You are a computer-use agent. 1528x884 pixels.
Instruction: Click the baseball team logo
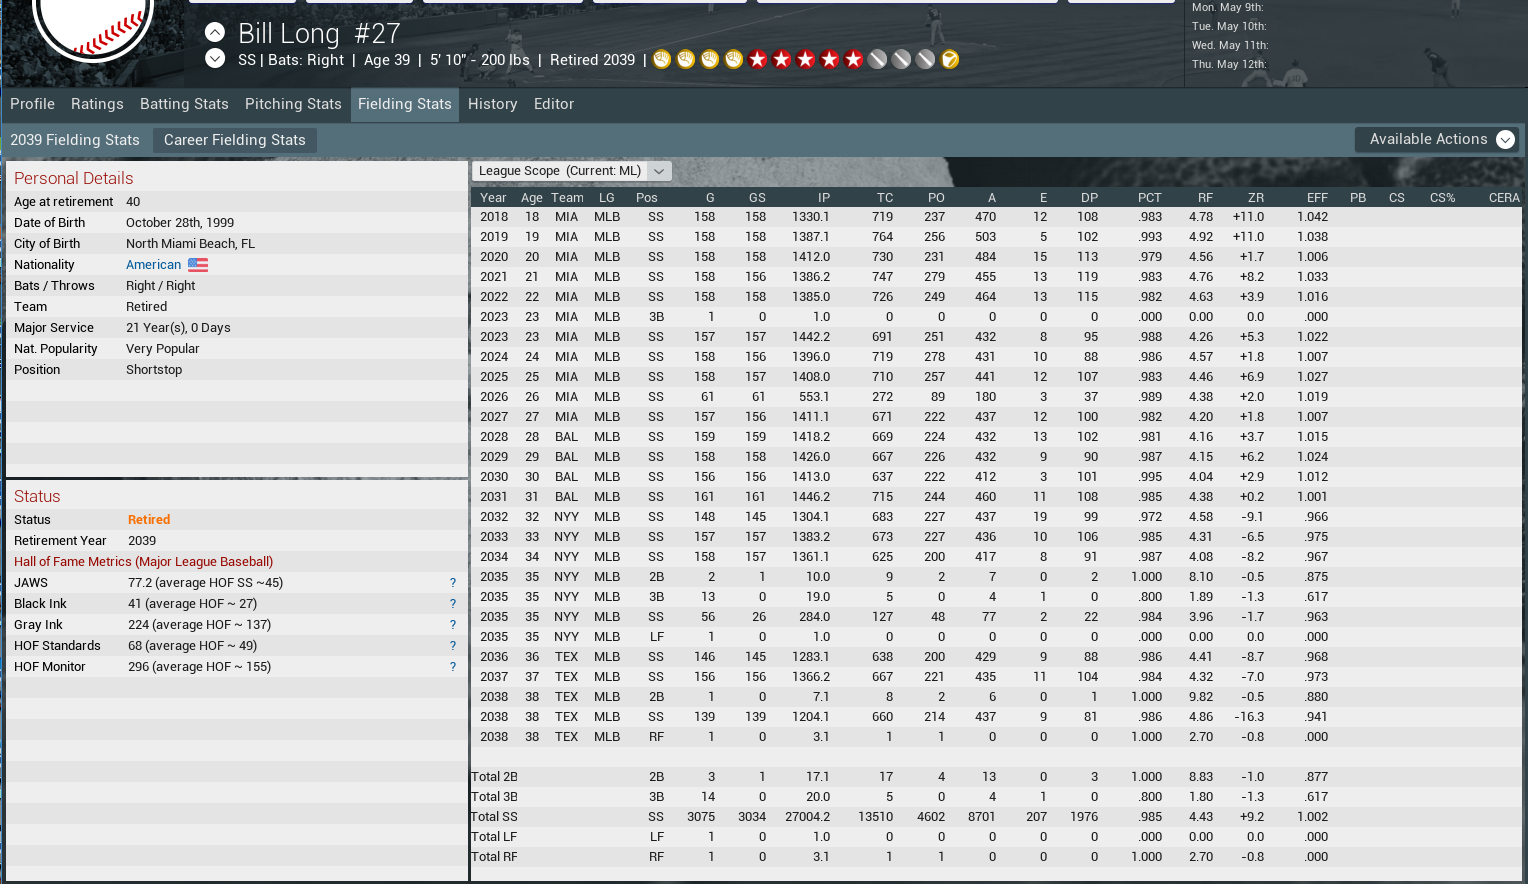point(92,25)
